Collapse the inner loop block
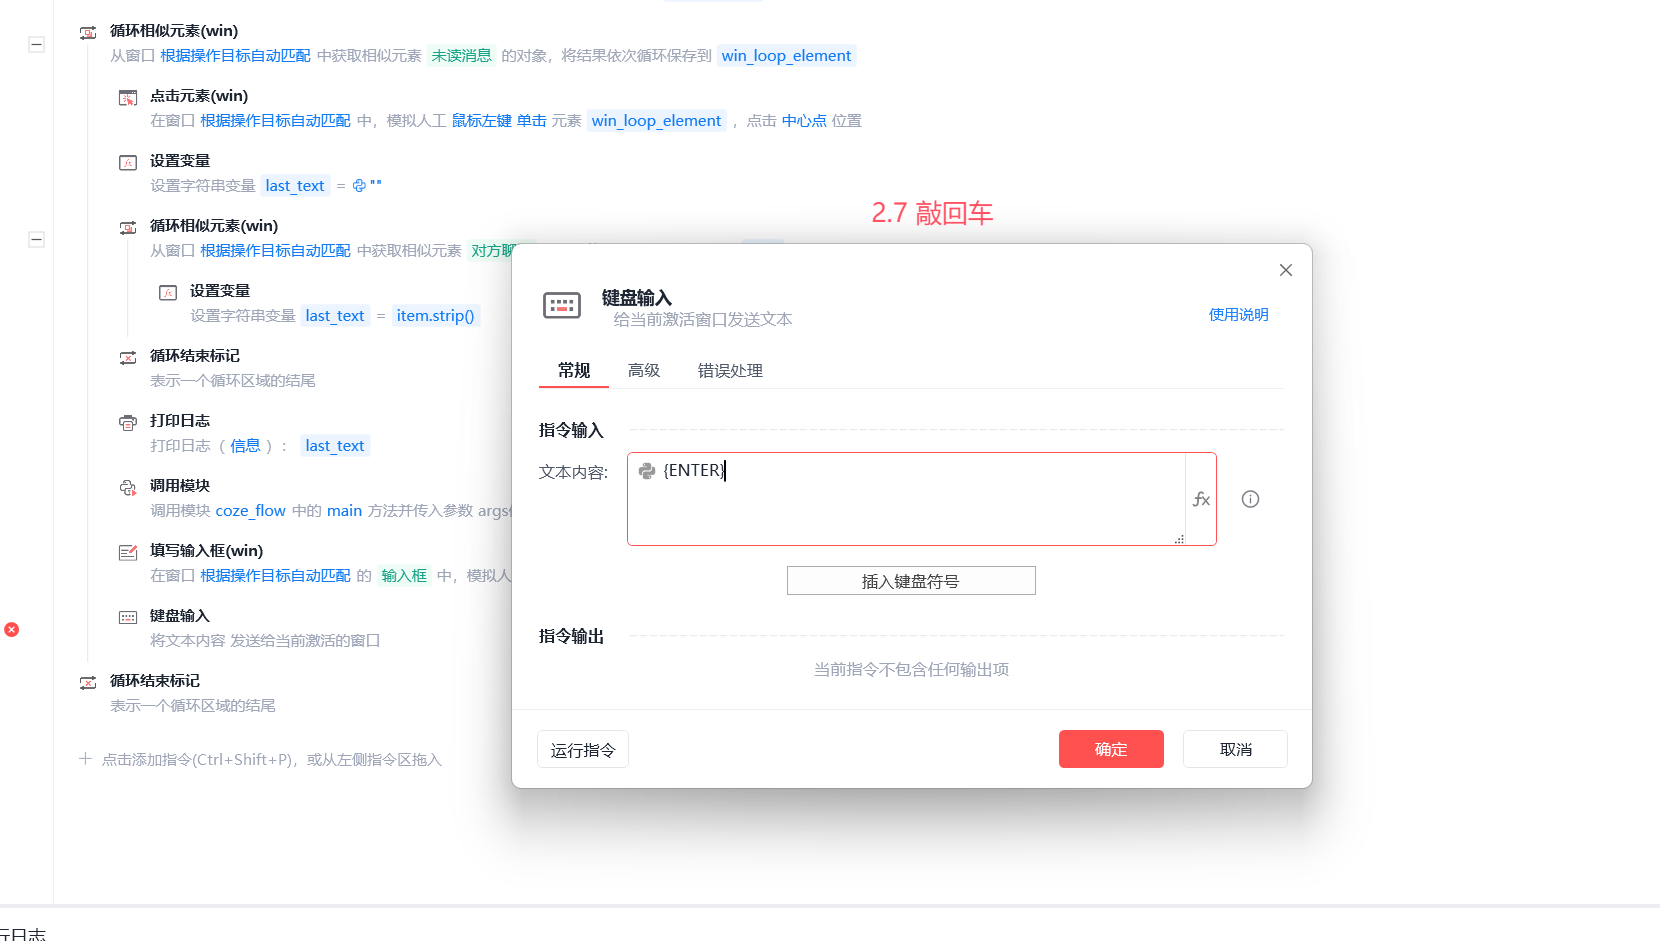The height and width of the screenshot is (941, 1660). [36, 239]
